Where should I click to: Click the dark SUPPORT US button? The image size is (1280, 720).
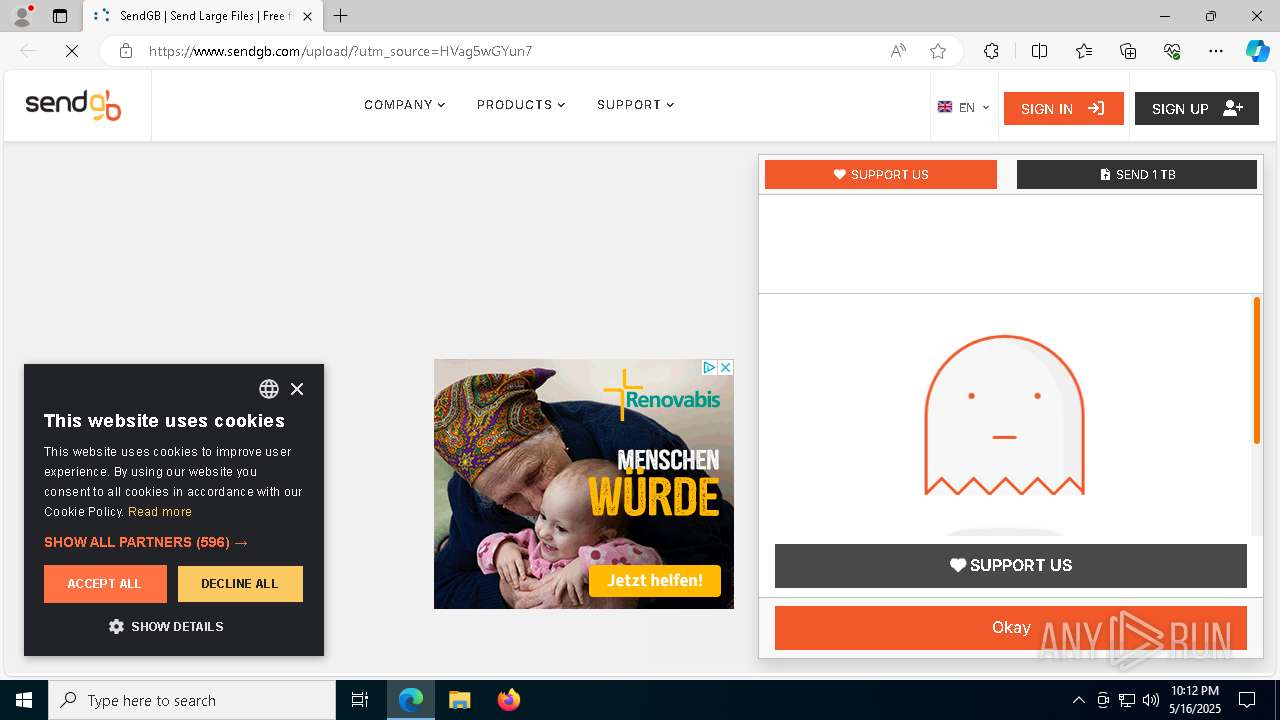coord(1011,566)
